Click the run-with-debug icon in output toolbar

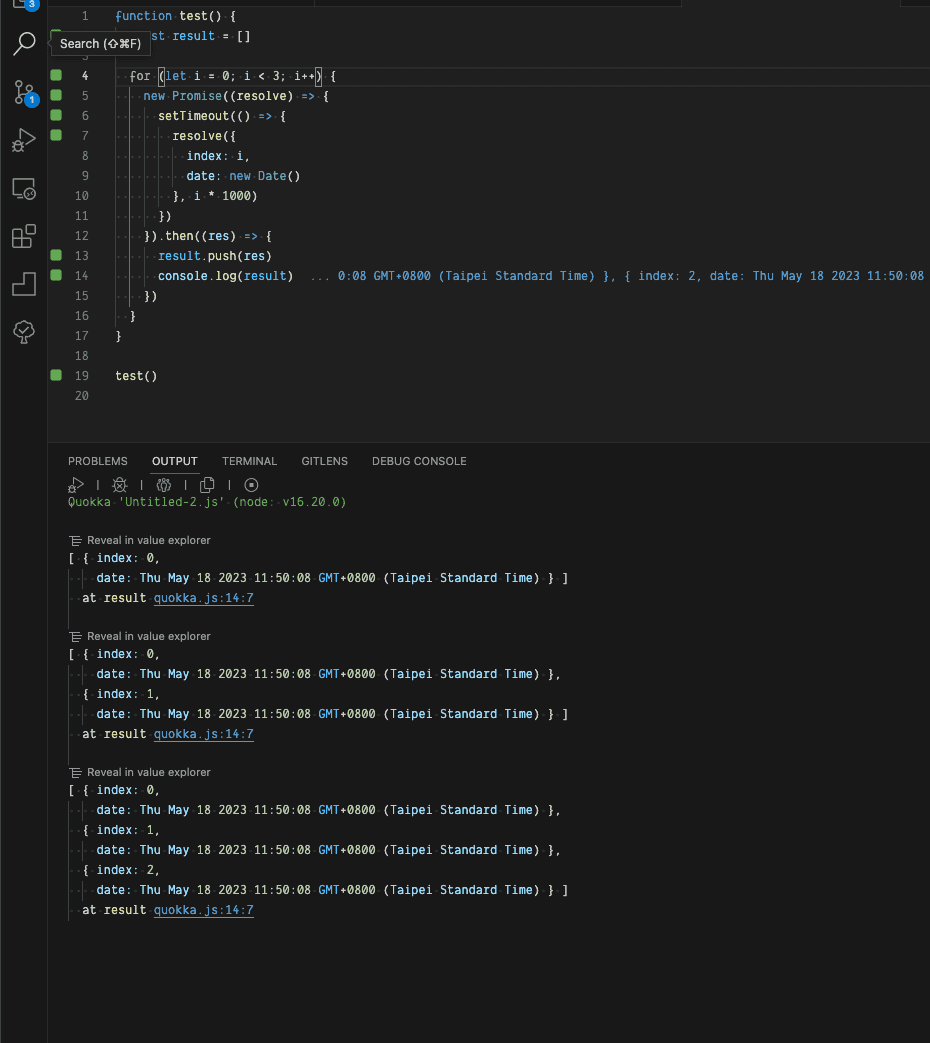(76, 485)
